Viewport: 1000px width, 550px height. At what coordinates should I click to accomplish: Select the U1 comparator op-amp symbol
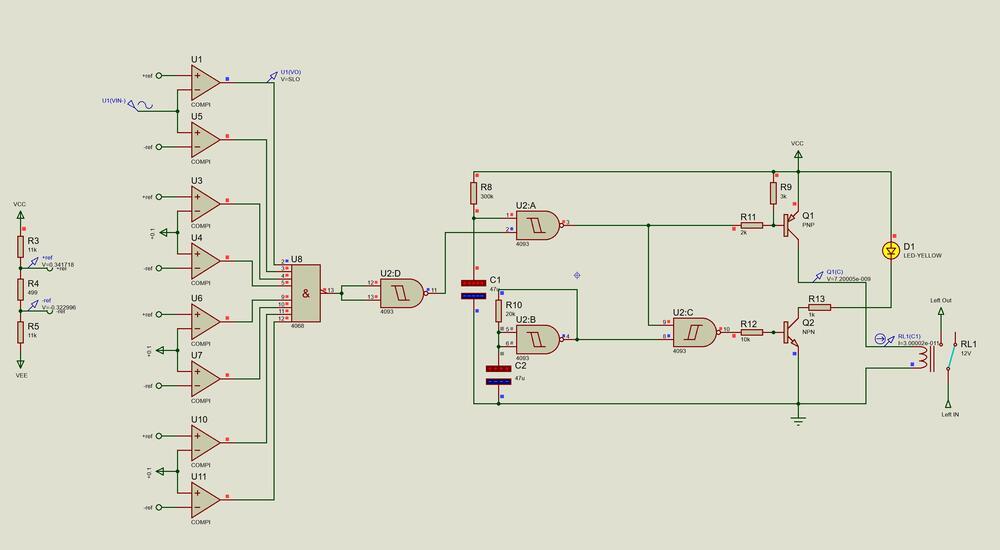pos(205,82)
